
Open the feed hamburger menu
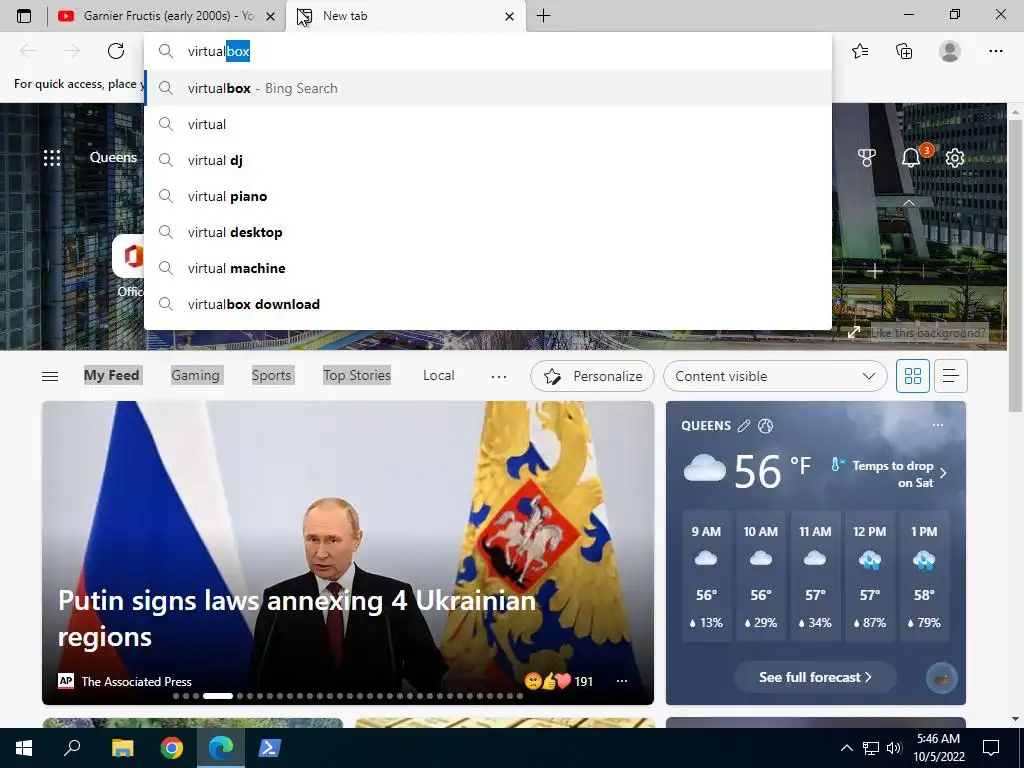click(x=50, y=376)
